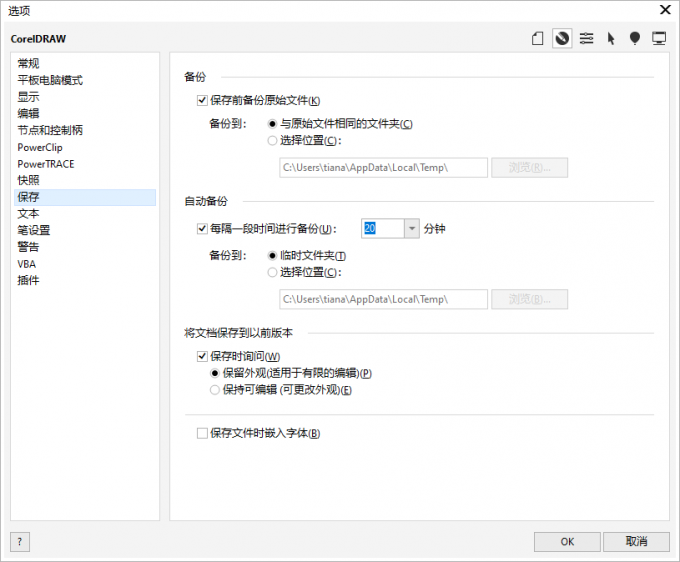Open the Workspace monitor icon
This screenshot has height=562, width=680.
pos(659,39)
